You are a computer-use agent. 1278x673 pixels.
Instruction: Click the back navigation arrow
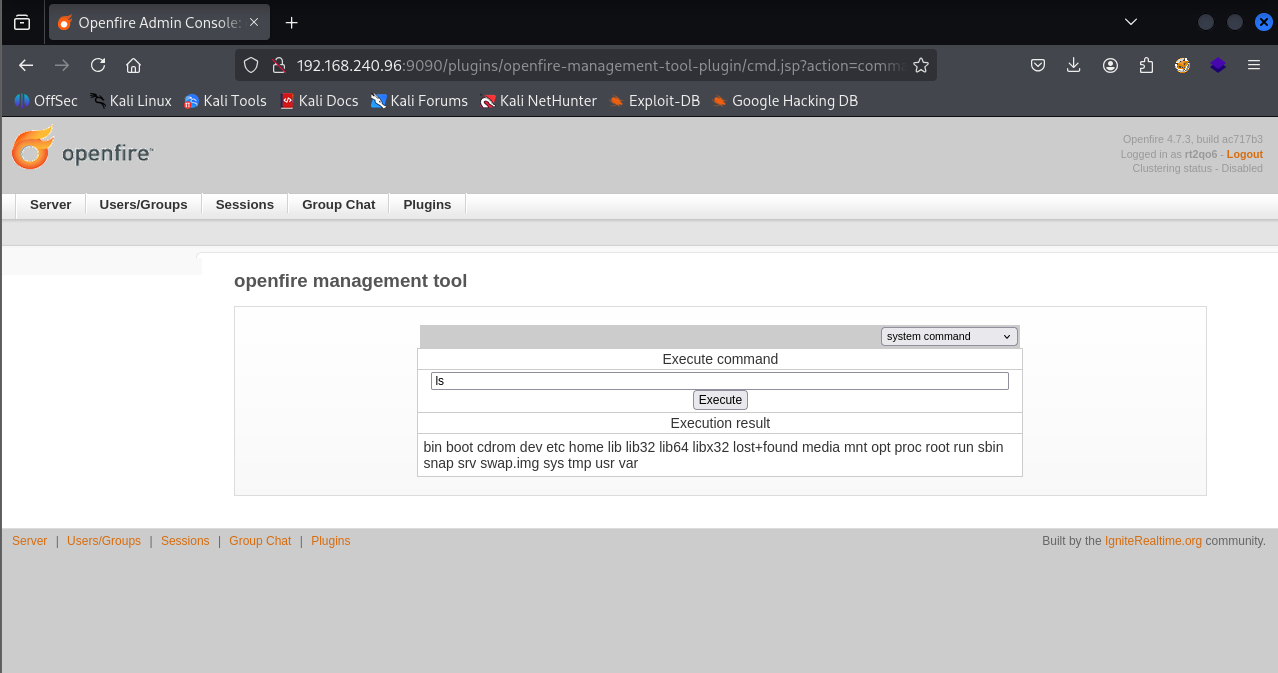click(x=26, y=65)
